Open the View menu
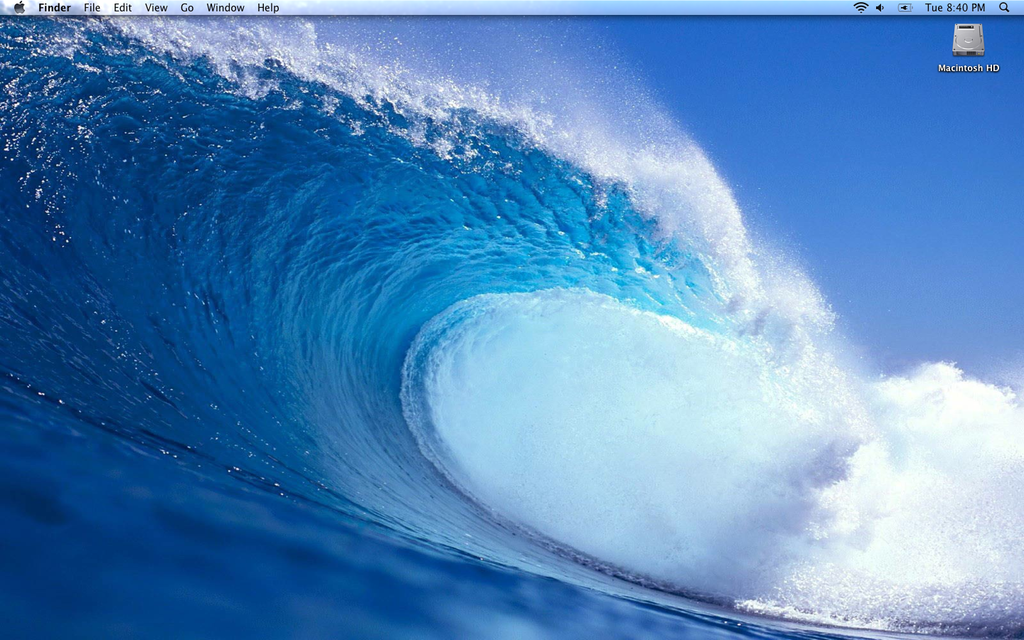The width and height of the screenshot is (1024, 640). pos(156,8)
